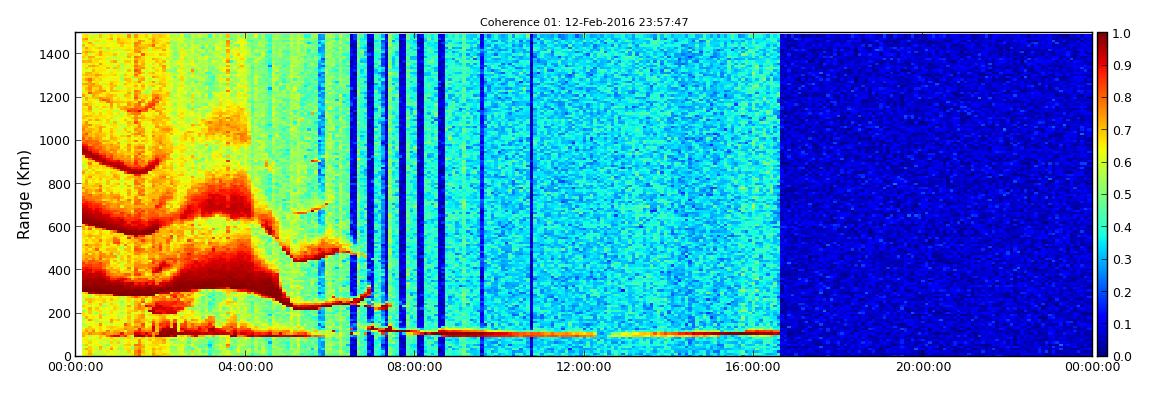Click the 400 tick label on the range axis
This screenshot has height=407, width=1150.
[59, 271]
